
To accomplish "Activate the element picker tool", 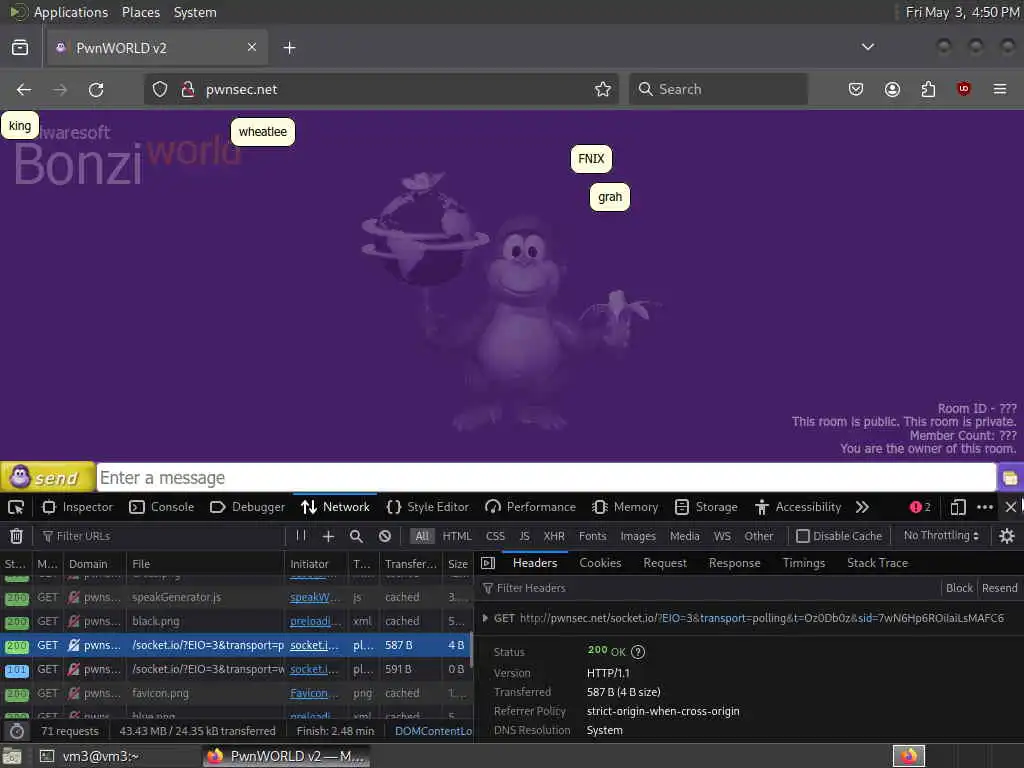I will coord(16,507).
